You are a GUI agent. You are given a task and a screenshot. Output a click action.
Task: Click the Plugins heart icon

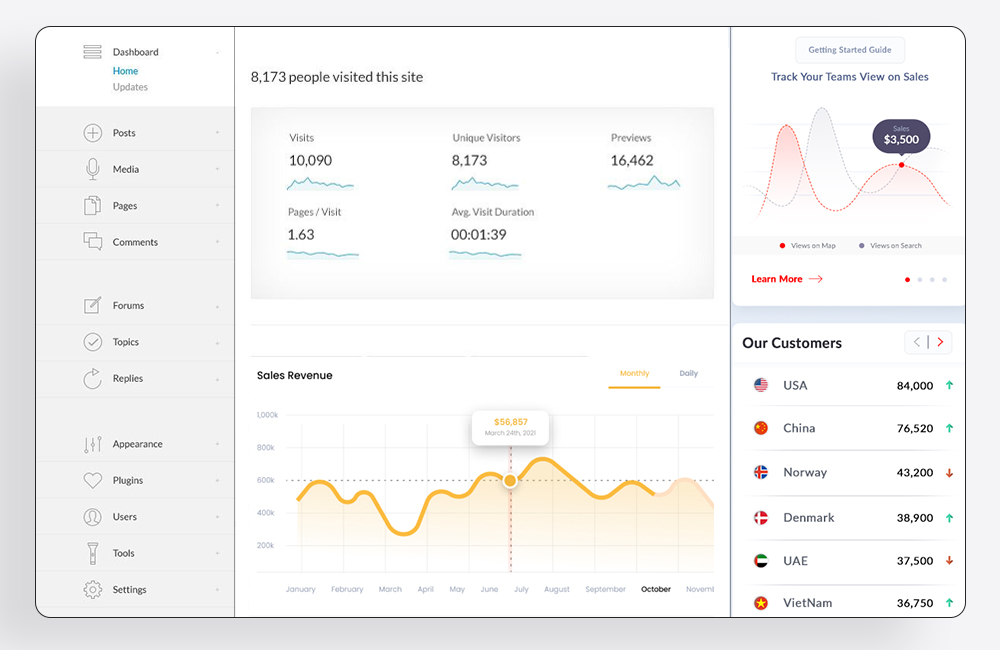tap(92, 480)
